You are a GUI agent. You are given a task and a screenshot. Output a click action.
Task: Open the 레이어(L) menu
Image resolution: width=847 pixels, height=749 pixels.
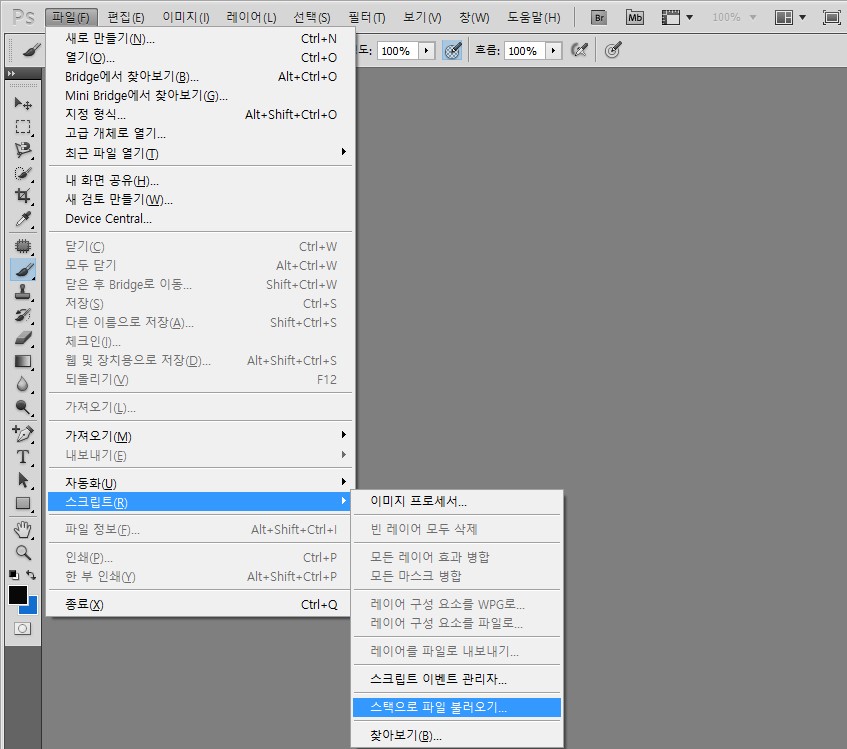point(251,17)
